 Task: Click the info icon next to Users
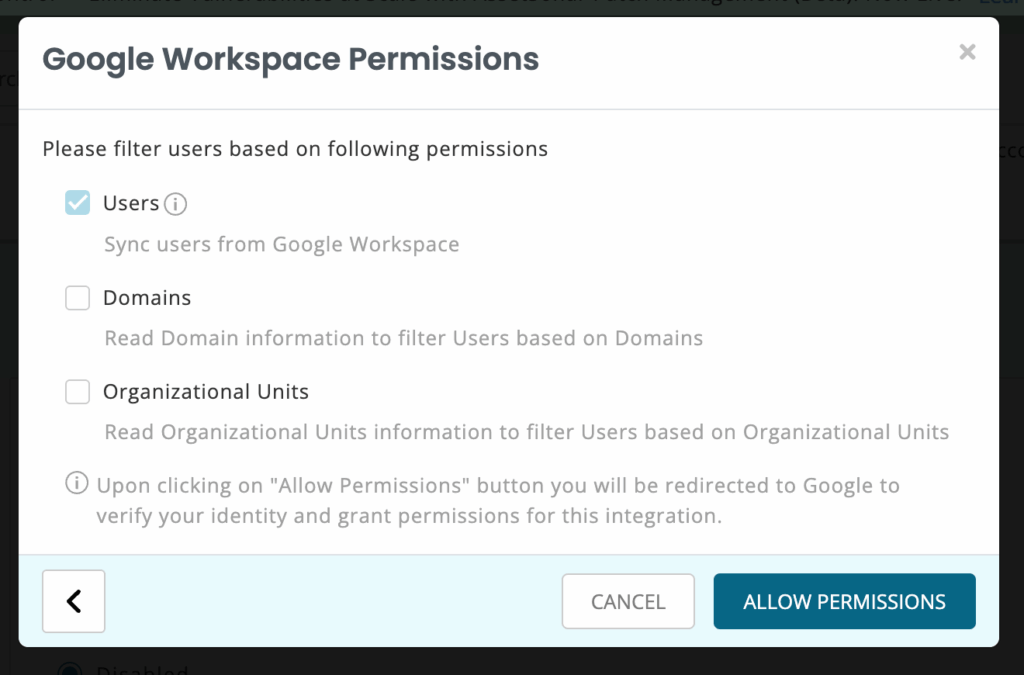pyautogui.click(x=176, y=204)
